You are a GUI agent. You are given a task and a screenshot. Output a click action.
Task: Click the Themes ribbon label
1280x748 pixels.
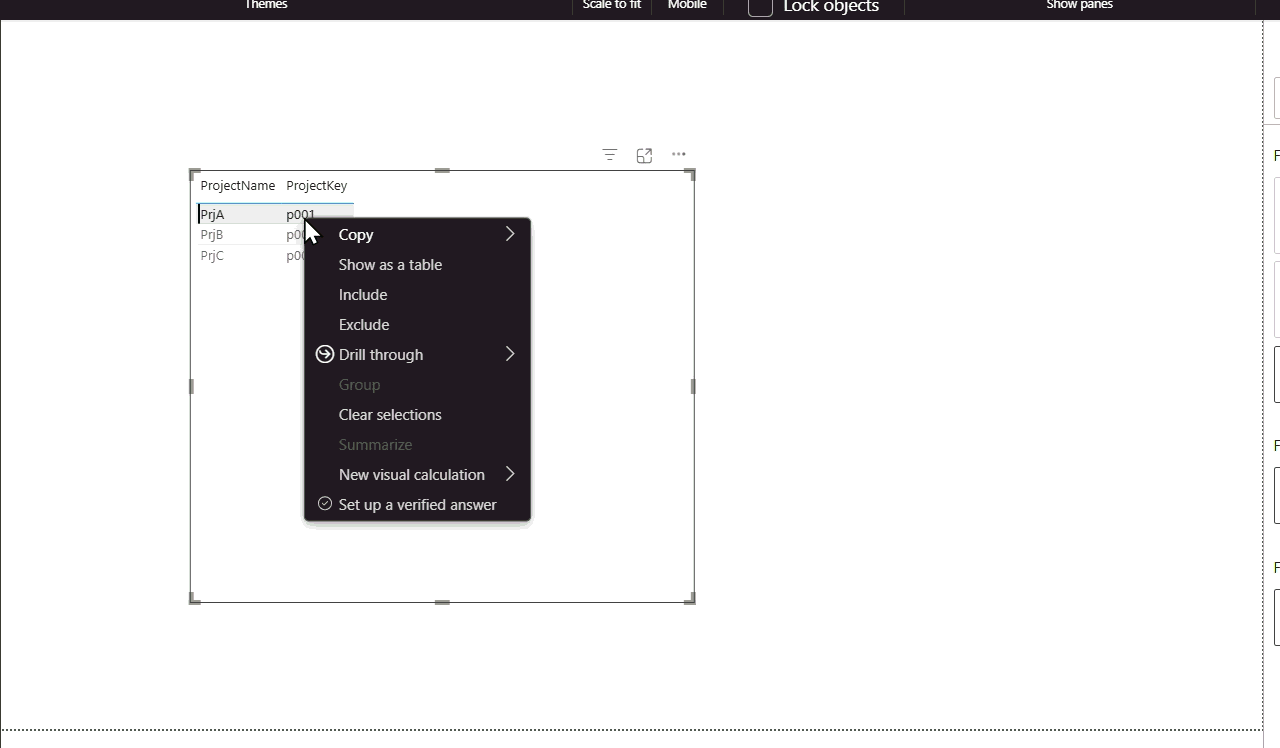[x=266, y=5]
